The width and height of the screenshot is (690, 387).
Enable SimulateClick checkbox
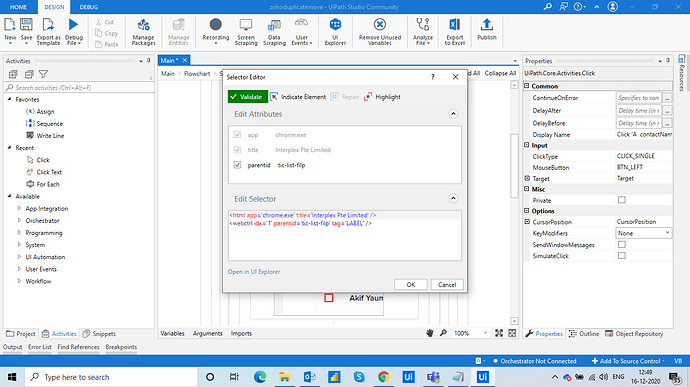[x=621, y=255]
